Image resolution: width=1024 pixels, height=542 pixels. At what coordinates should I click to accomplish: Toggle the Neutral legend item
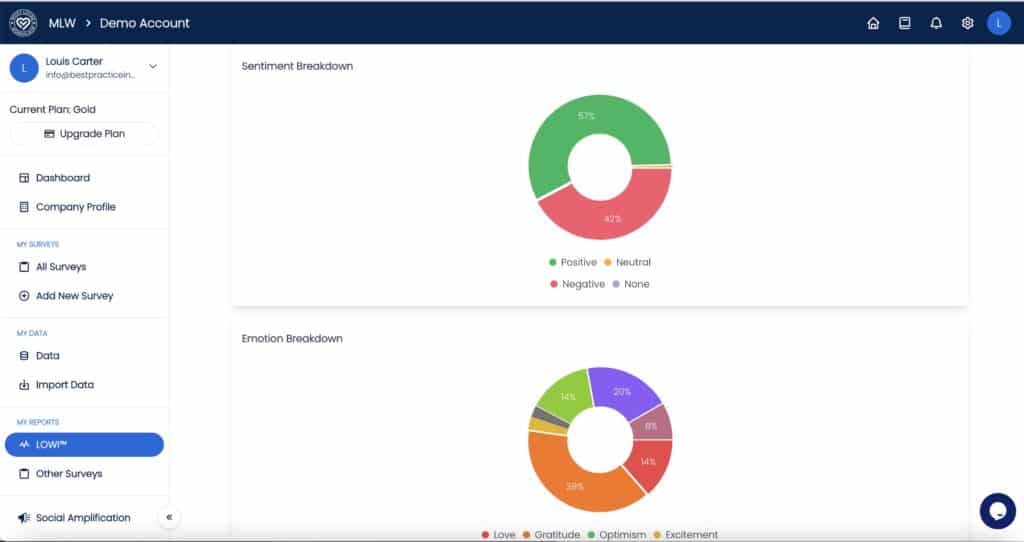click(x=627, y=263)
